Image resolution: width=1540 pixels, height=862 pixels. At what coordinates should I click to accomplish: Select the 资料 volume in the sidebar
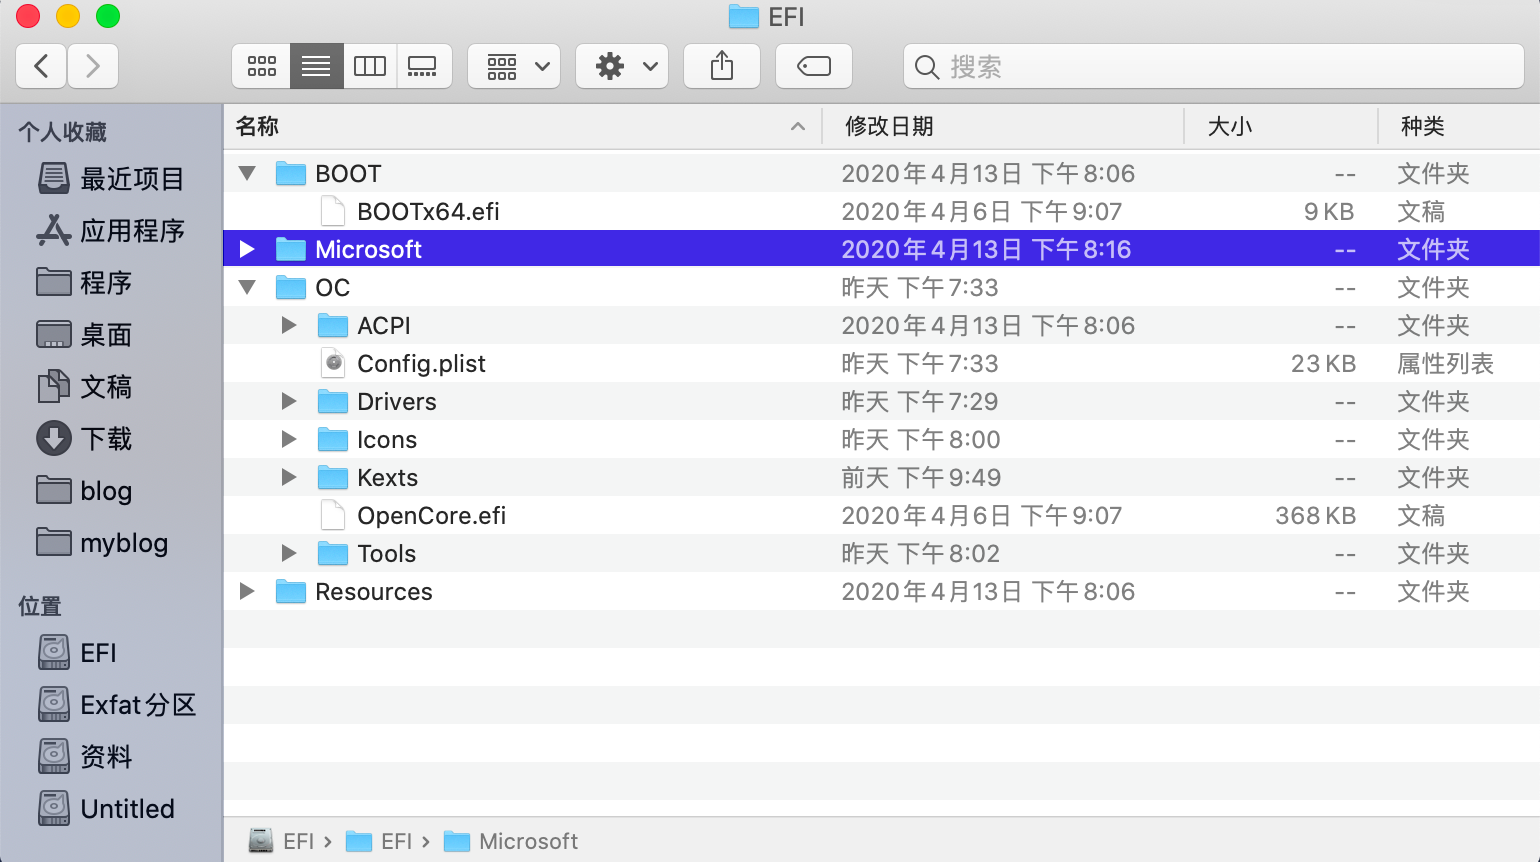coord(86,757)
